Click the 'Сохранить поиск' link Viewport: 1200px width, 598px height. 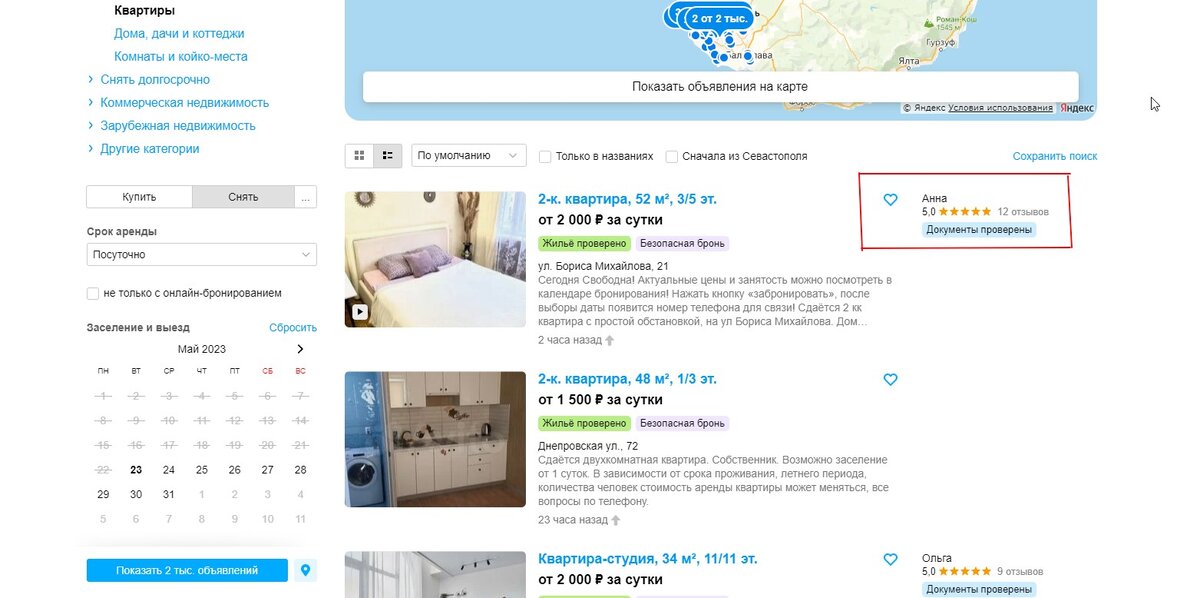coord(1055,156)
